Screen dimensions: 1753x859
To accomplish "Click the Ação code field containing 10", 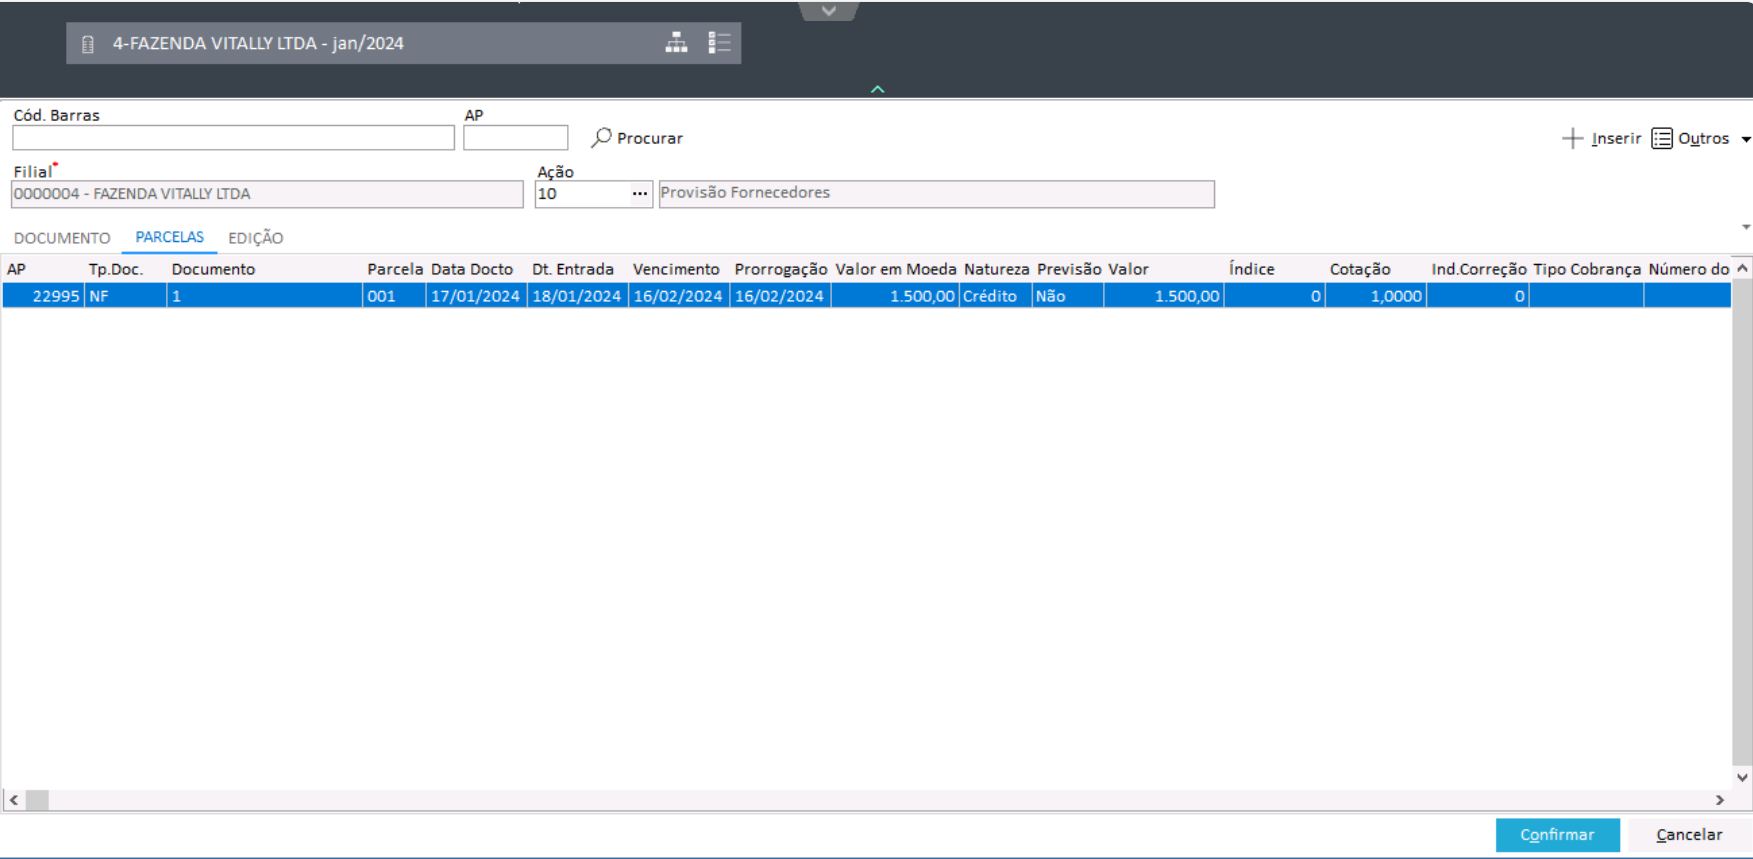I will tap(582, 194).
